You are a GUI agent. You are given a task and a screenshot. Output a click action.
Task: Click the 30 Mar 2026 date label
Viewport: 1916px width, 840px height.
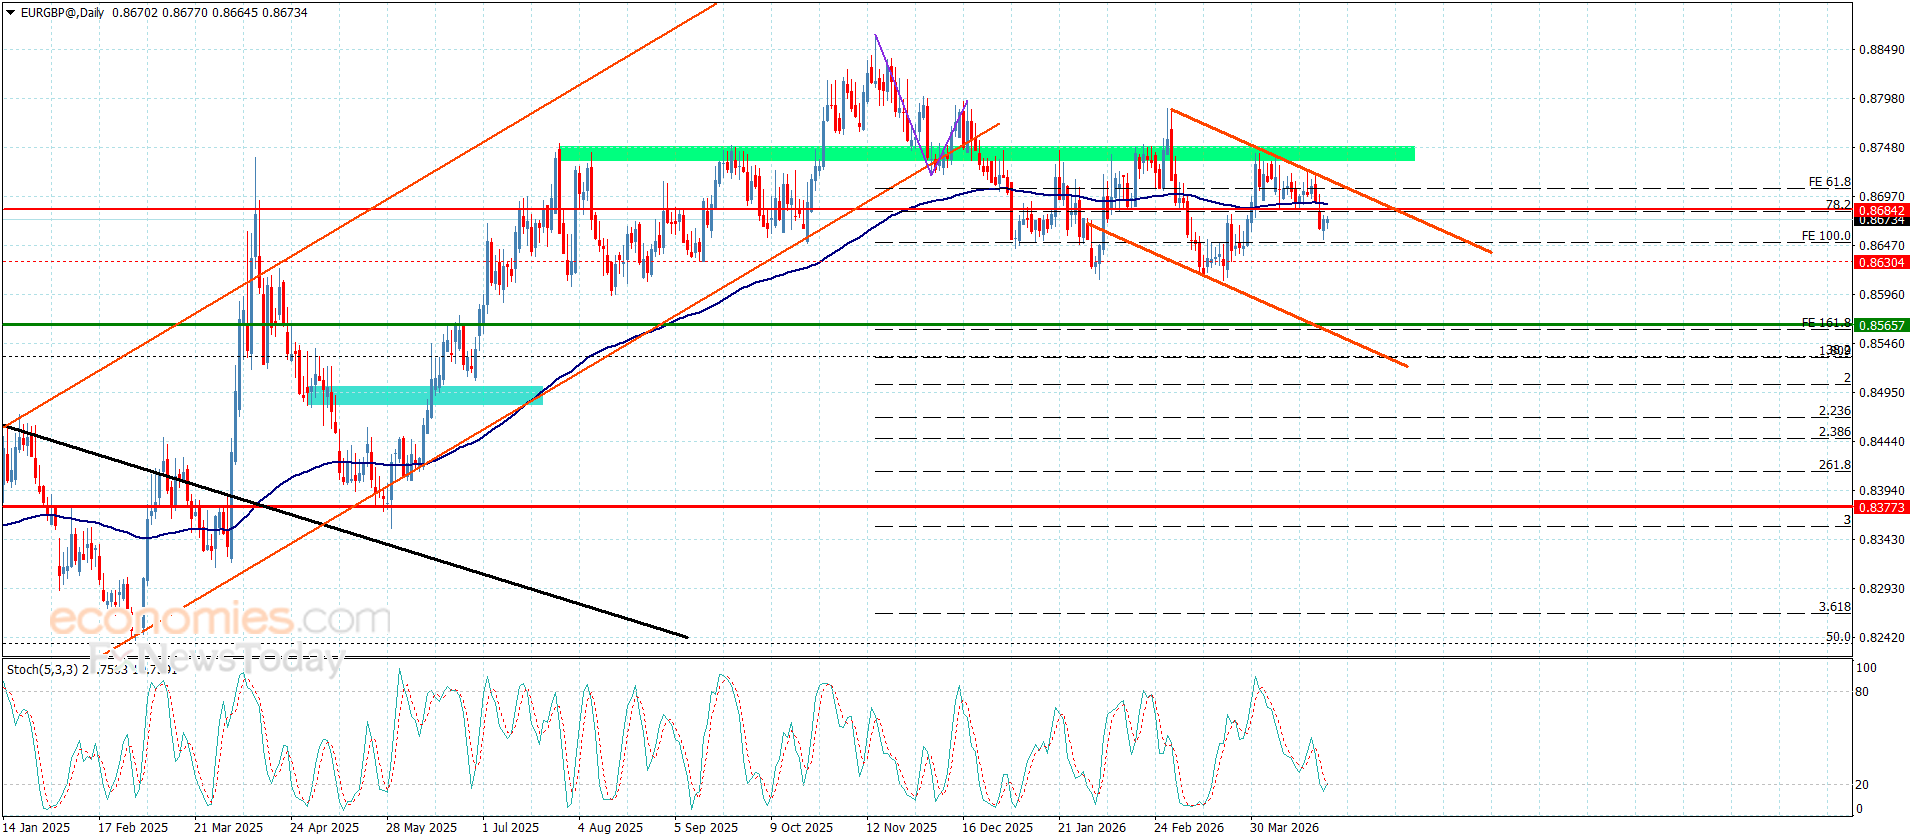[x=1284, y=827]
